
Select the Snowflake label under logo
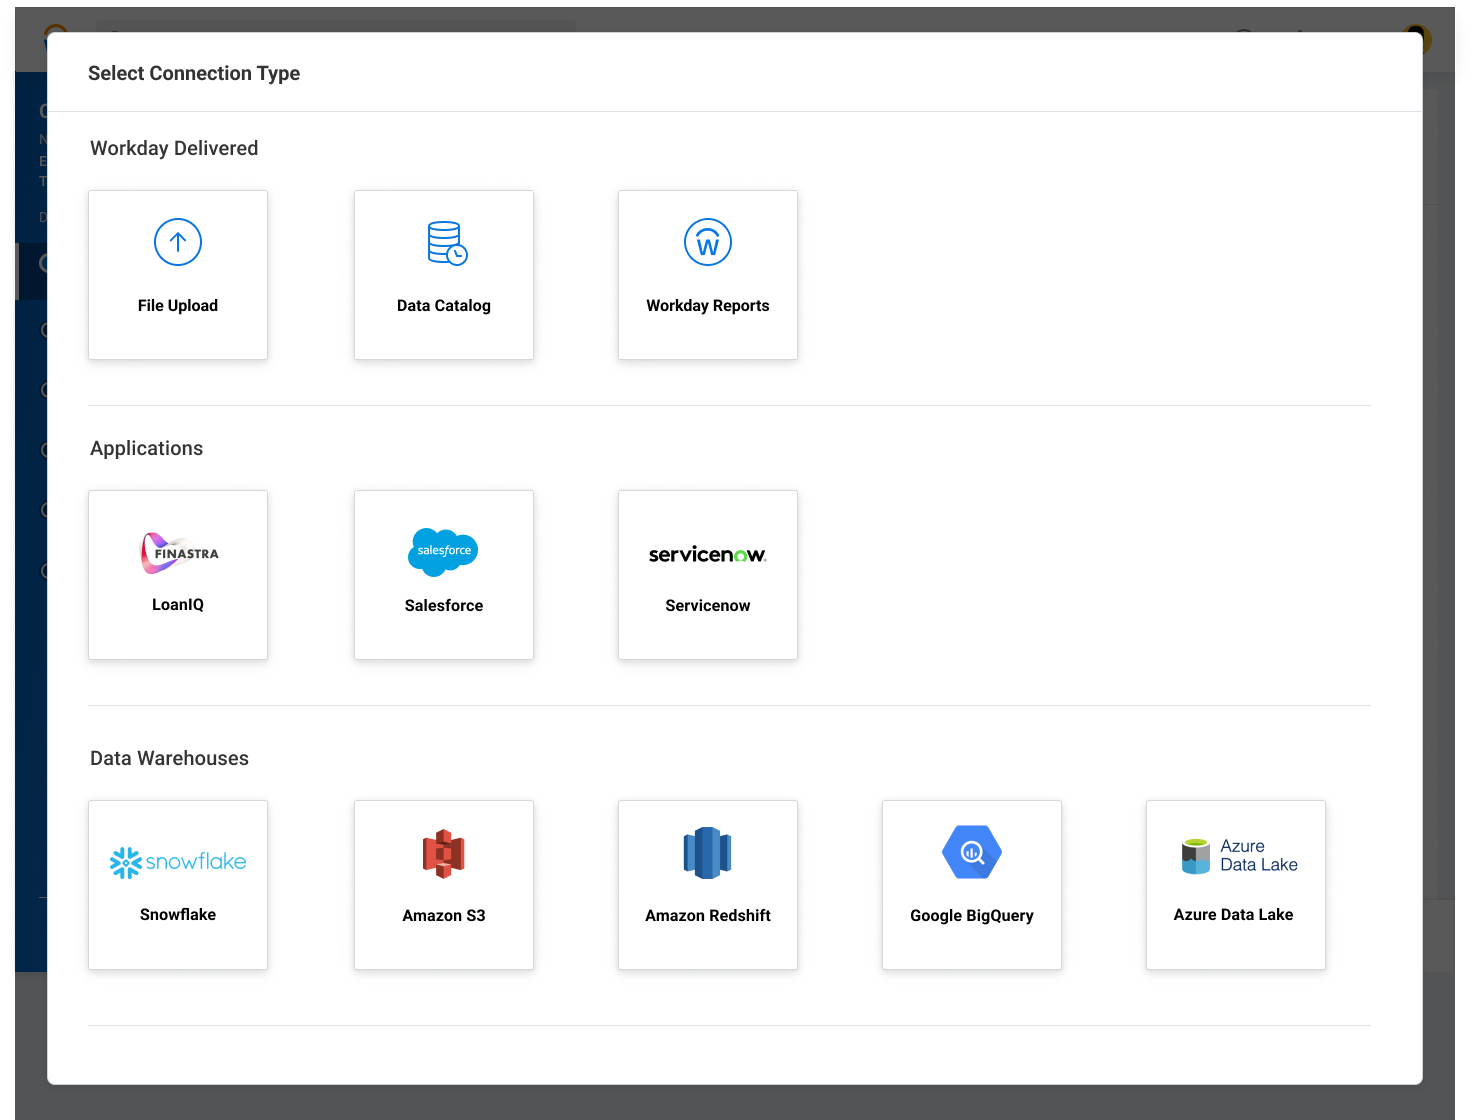click(x=178, y=915)
